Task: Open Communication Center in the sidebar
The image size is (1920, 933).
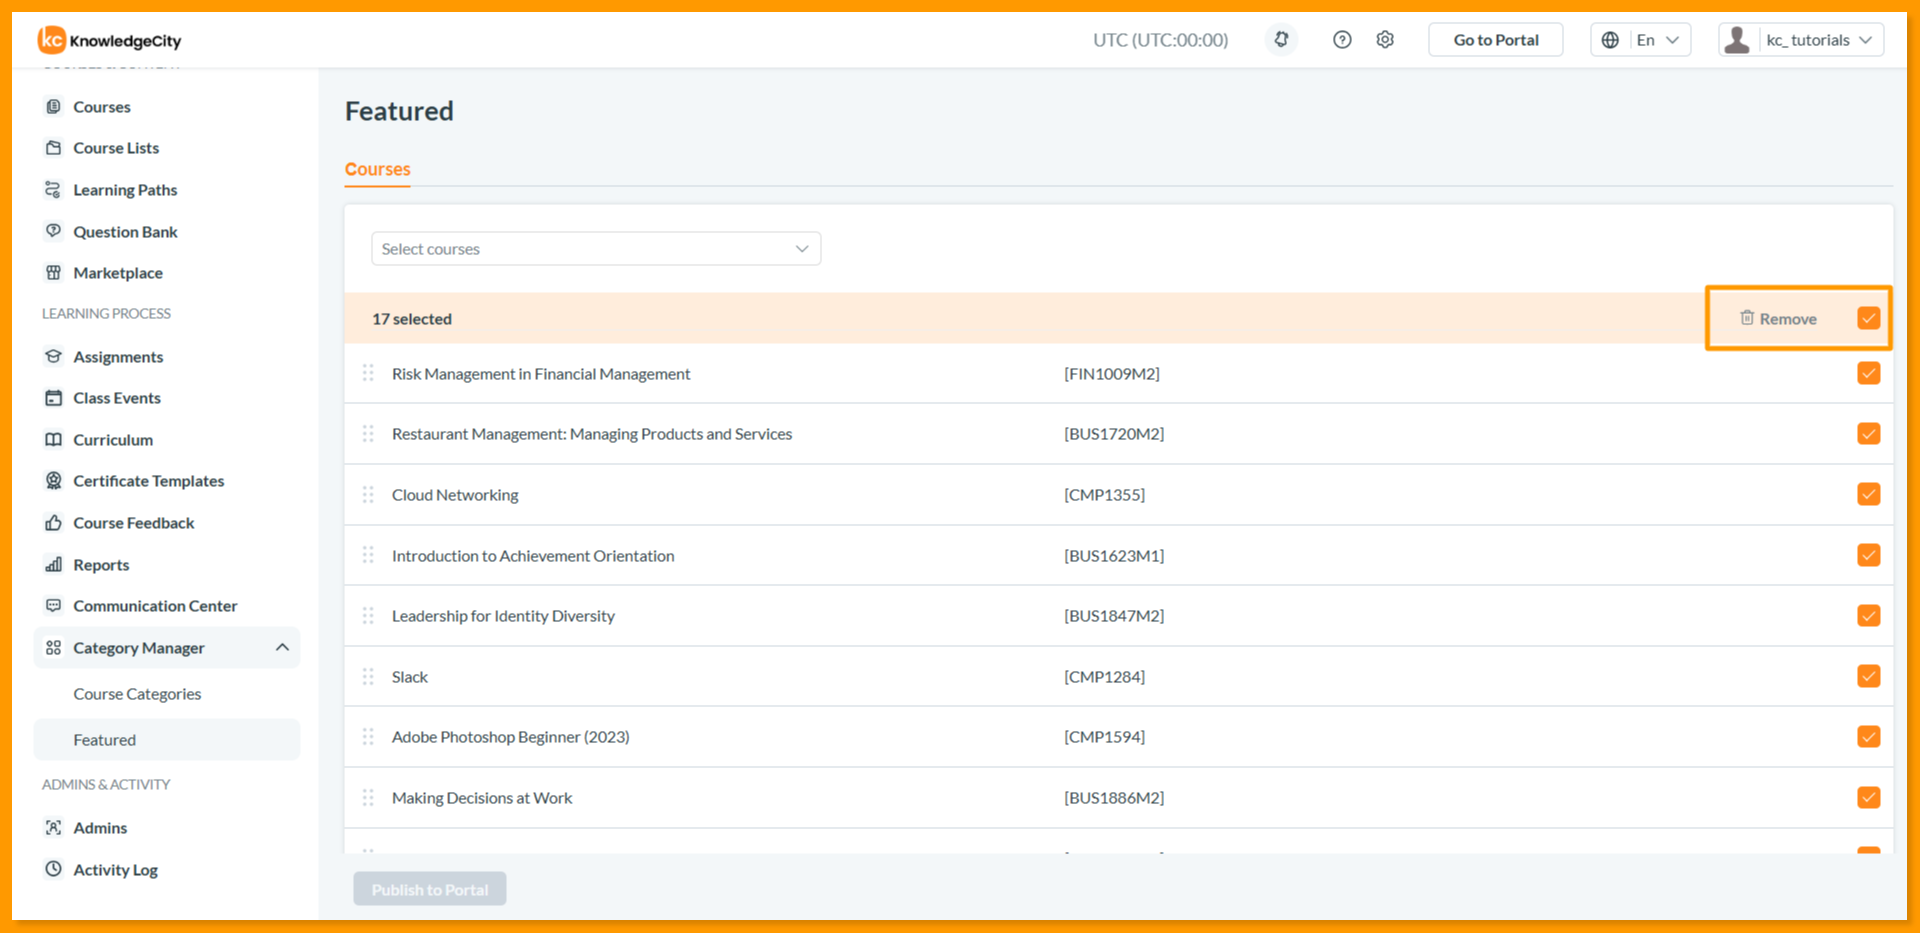Action: (155, 606)
